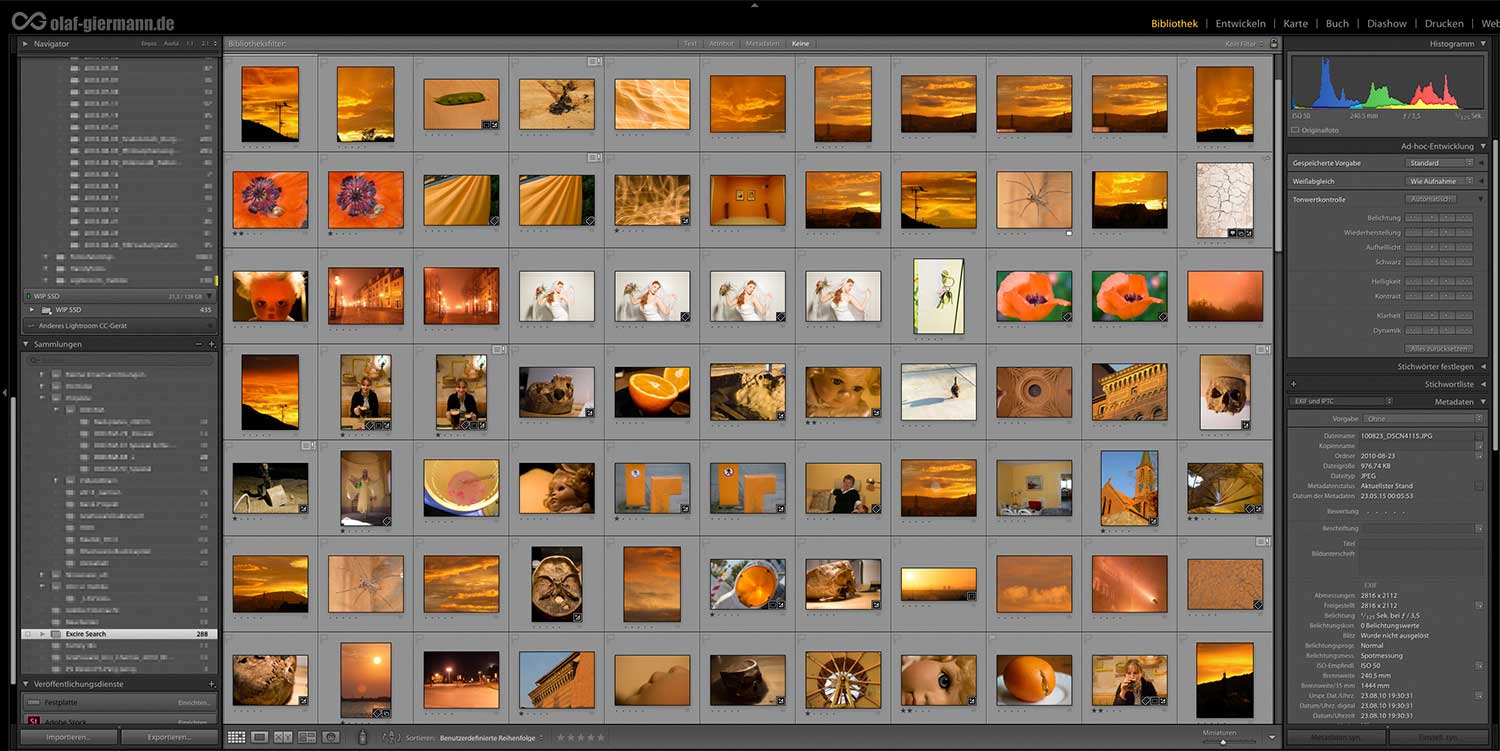Collapse the Veröffentlichungsdienste panel
The width and height of the screenshot is (1500, 751).
point(26,684)
